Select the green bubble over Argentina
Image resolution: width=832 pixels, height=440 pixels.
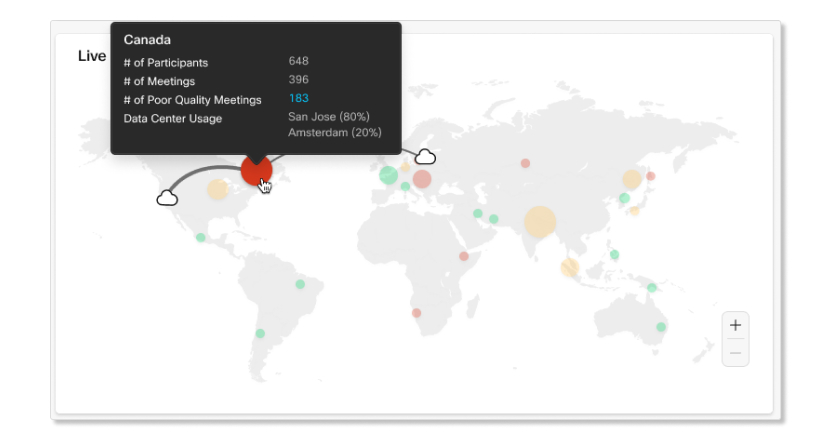click(x=260, y=333)
